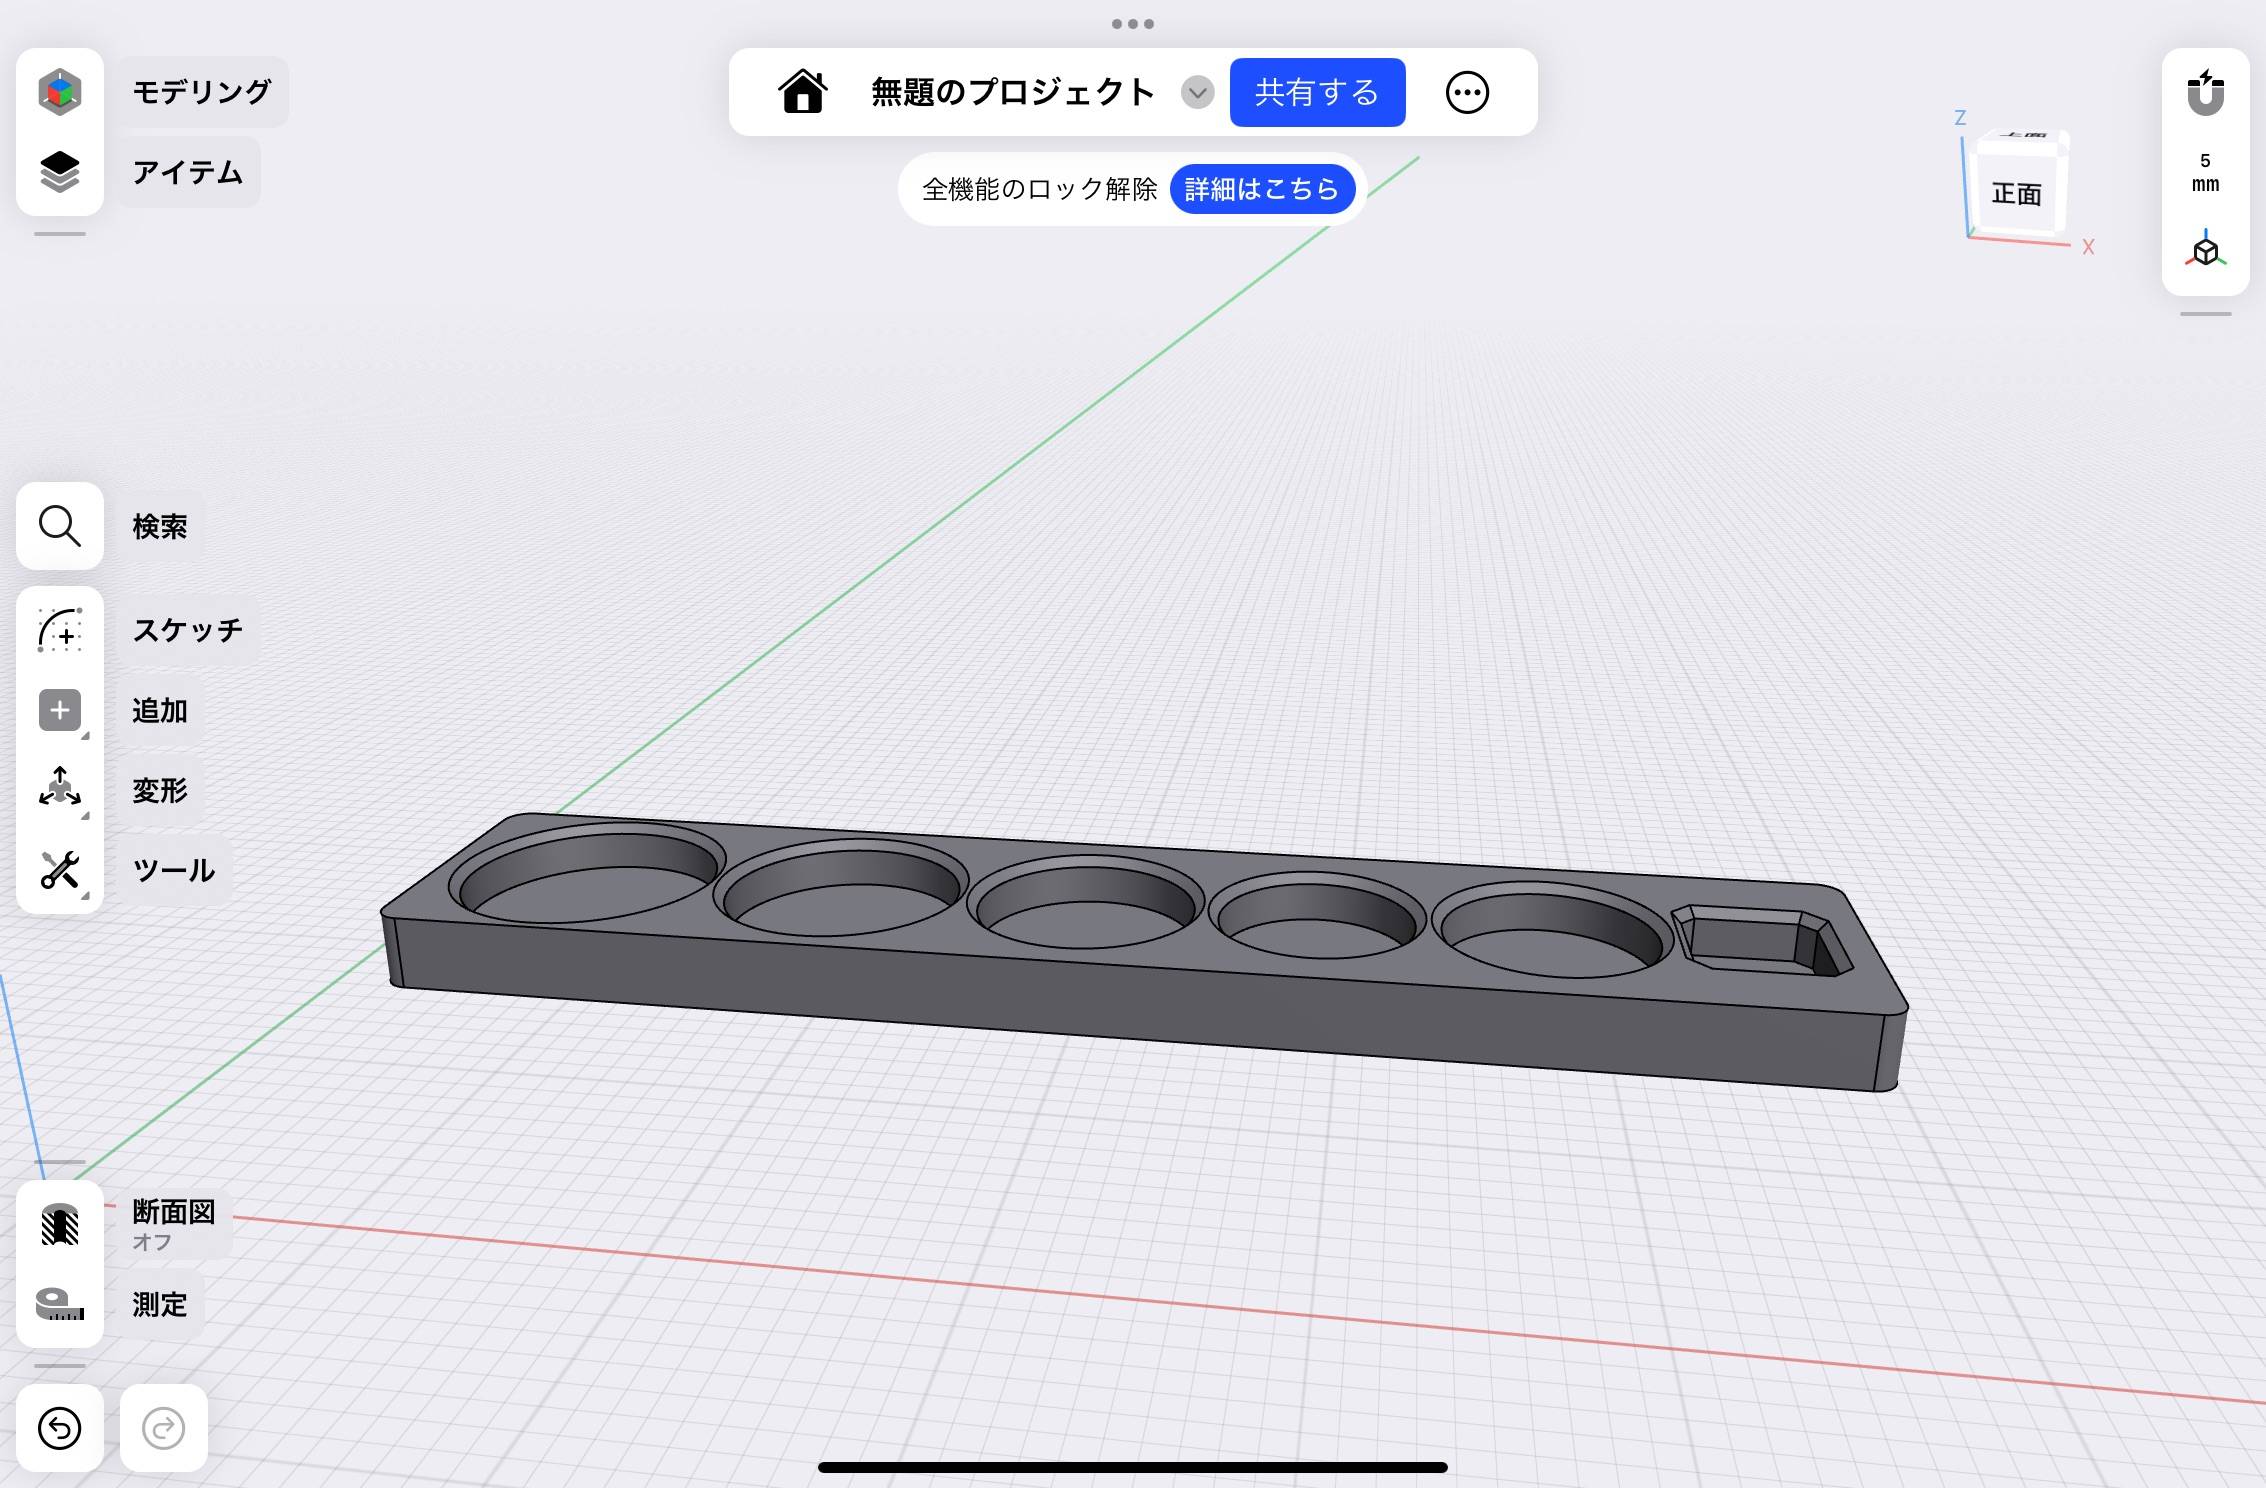The image size is (2266, 1488).
Task: Click the 詳細はこちら button
Action: [1262, 189]
